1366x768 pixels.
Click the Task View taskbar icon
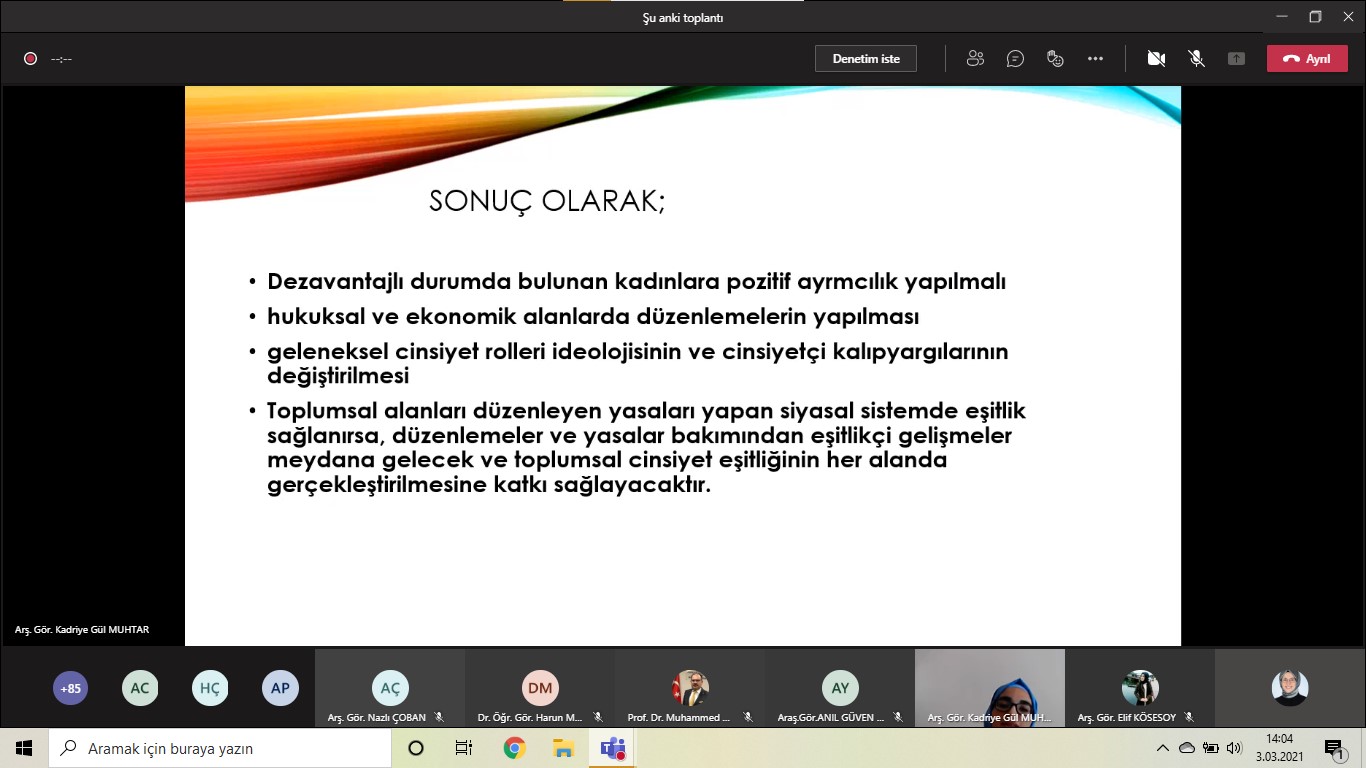pos(464,748)
